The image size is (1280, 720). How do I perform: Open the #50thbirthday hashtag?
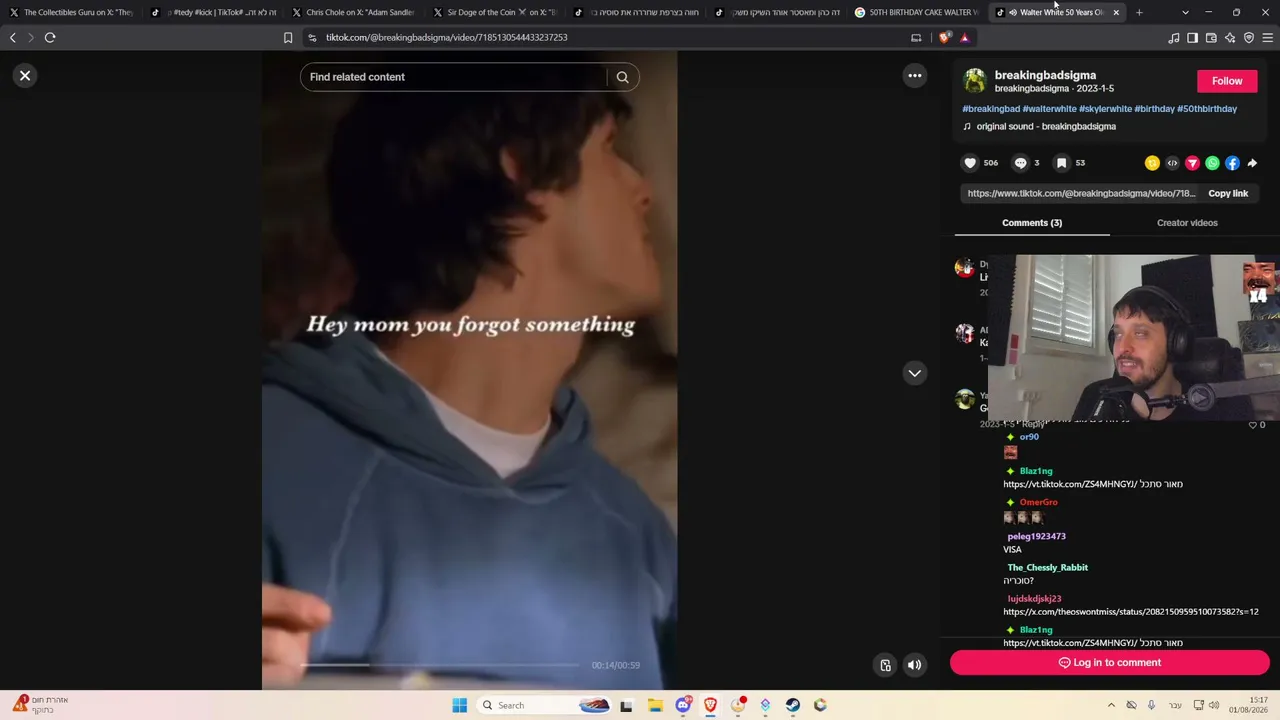[1207, 109]
